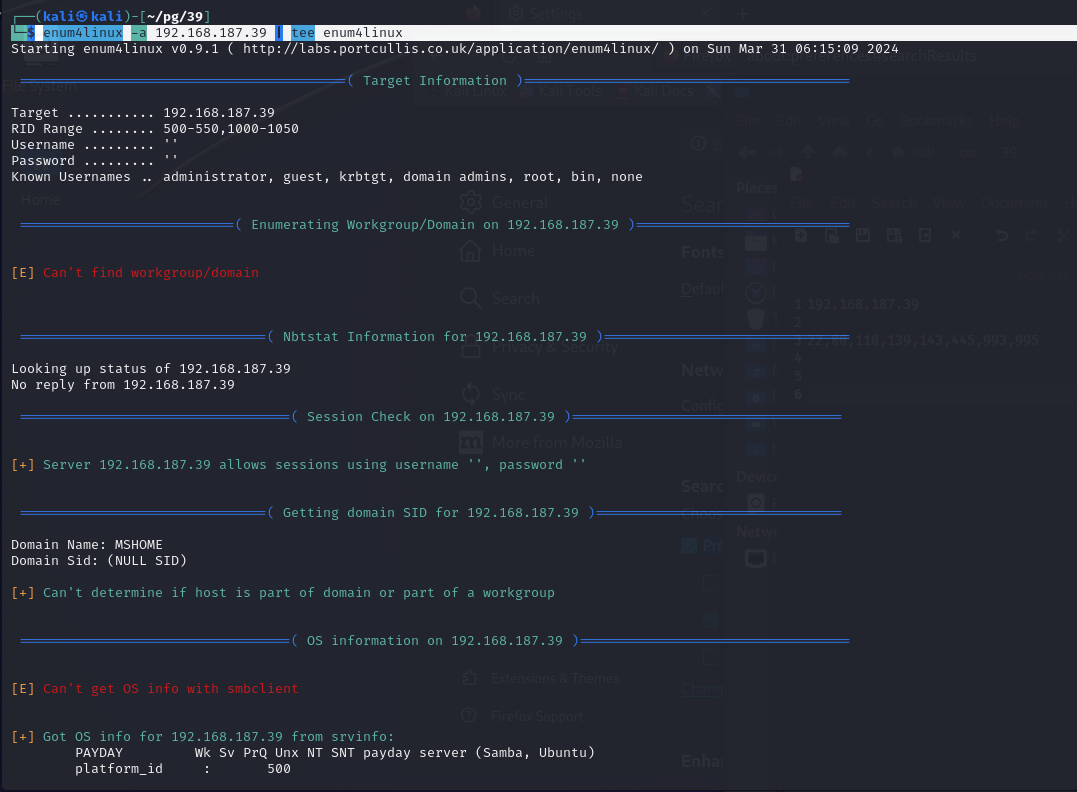This screenshot has width=1077, height=792.
Task: Click the 'No reply from 192.168.187.39' line
Action: pos(123,385)
